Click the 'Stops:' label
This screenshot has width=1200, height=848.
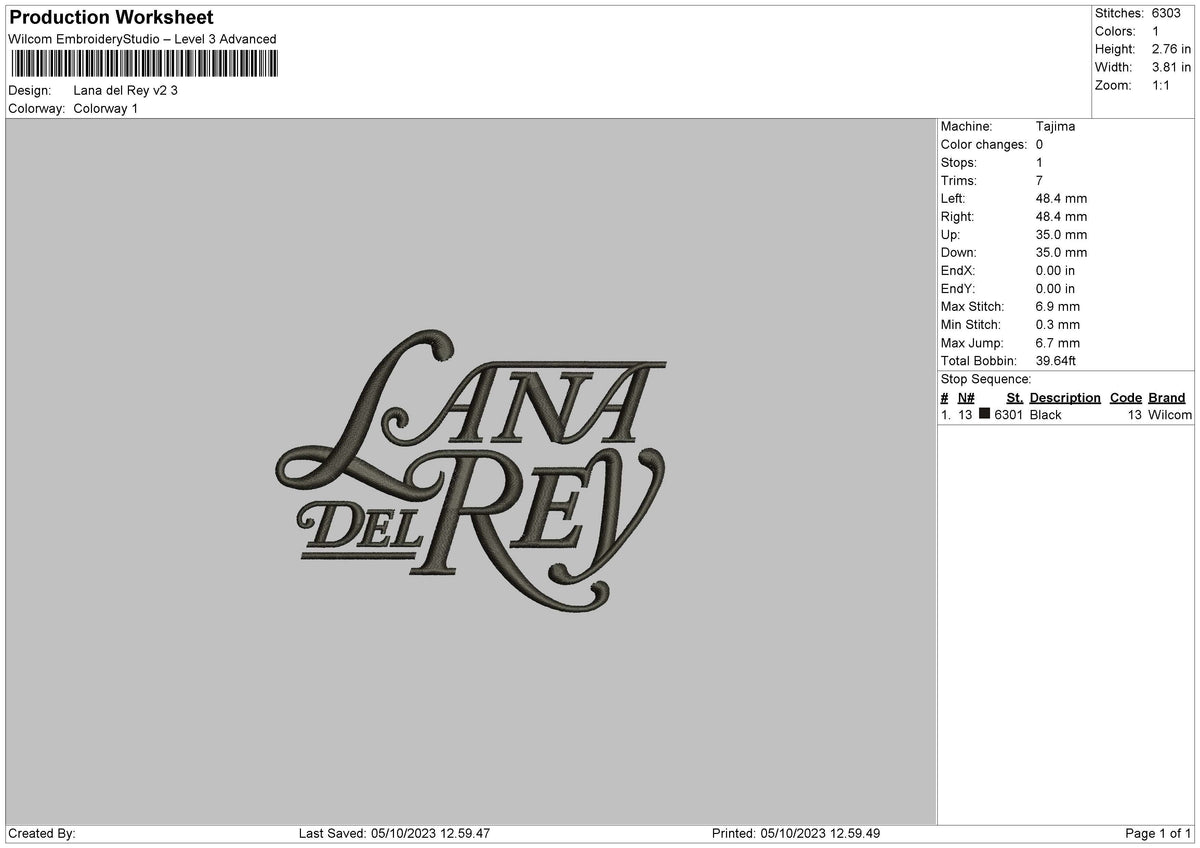(x=959, y=162)
